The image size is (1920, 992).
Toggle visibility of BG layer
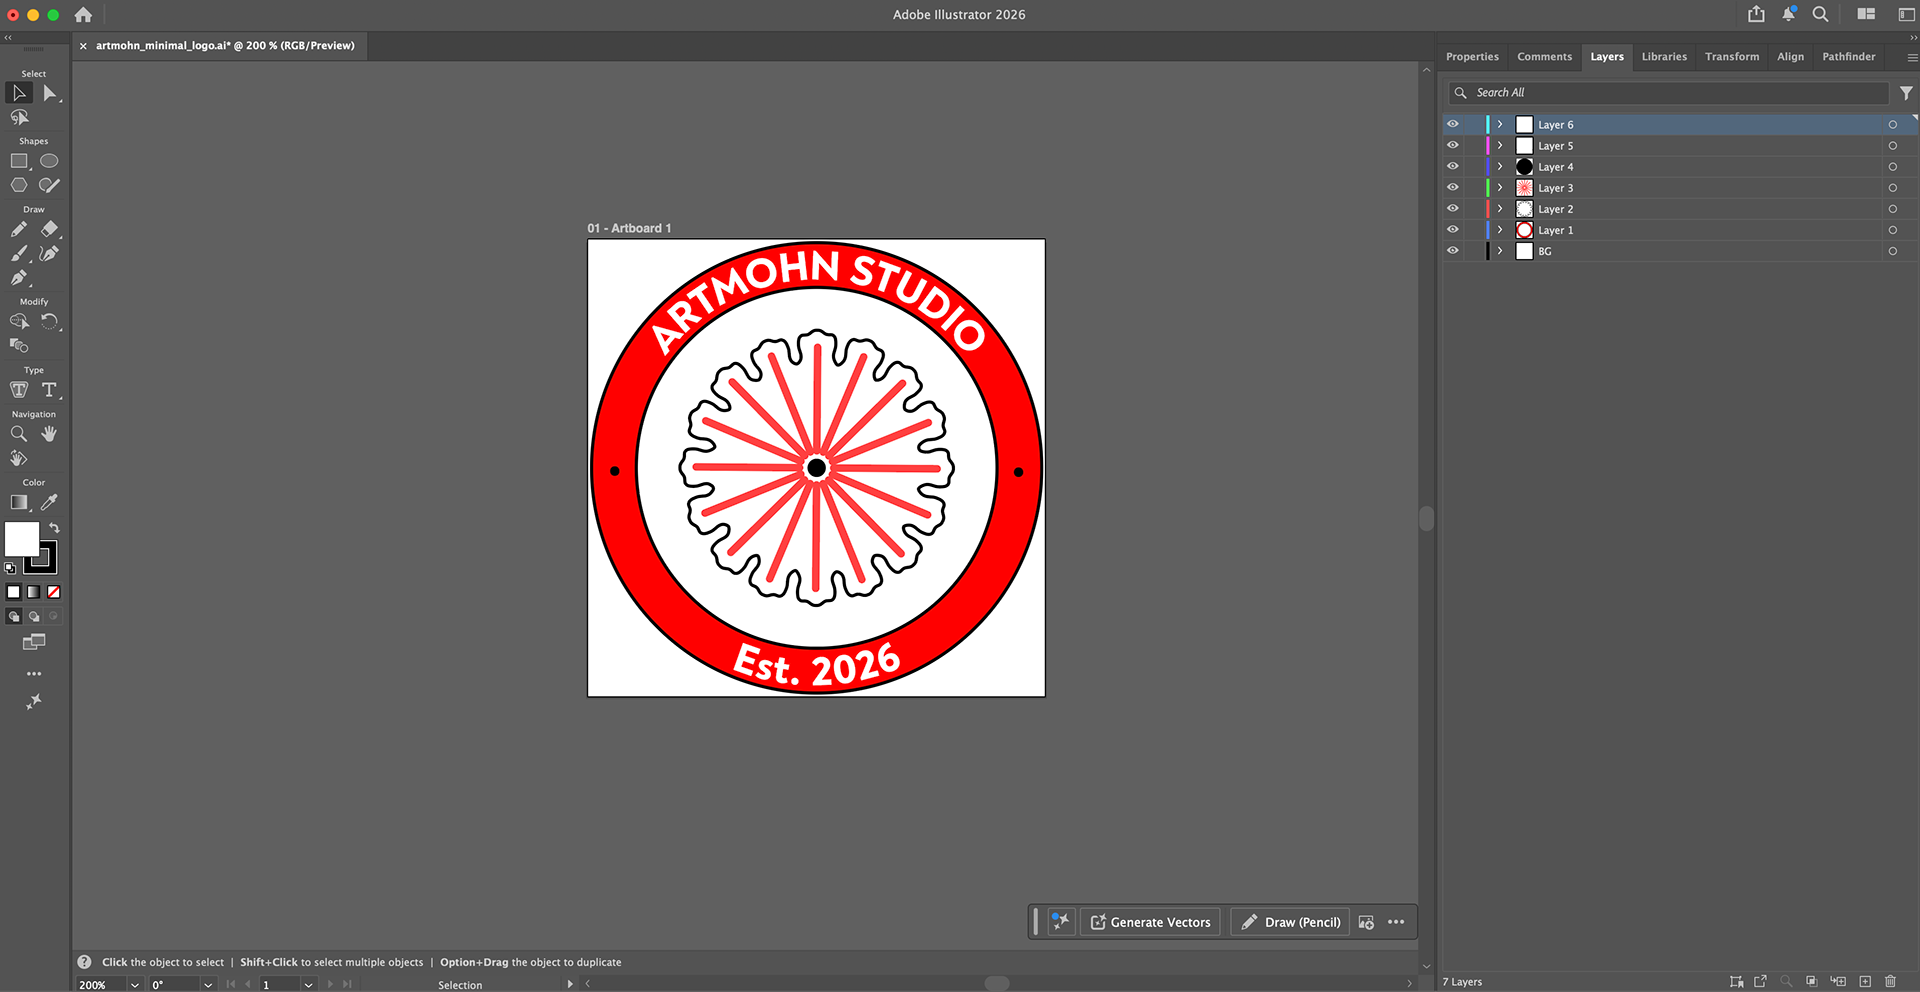(1453, 250)
